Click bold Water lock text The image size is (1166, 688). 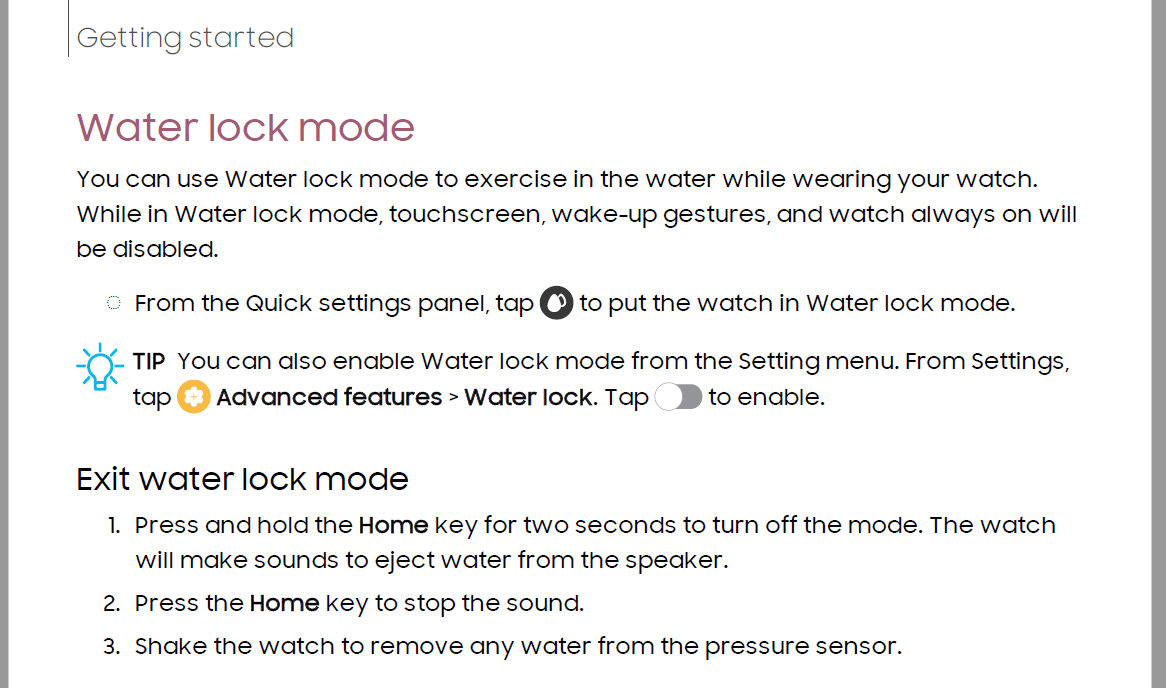(530, 397)
